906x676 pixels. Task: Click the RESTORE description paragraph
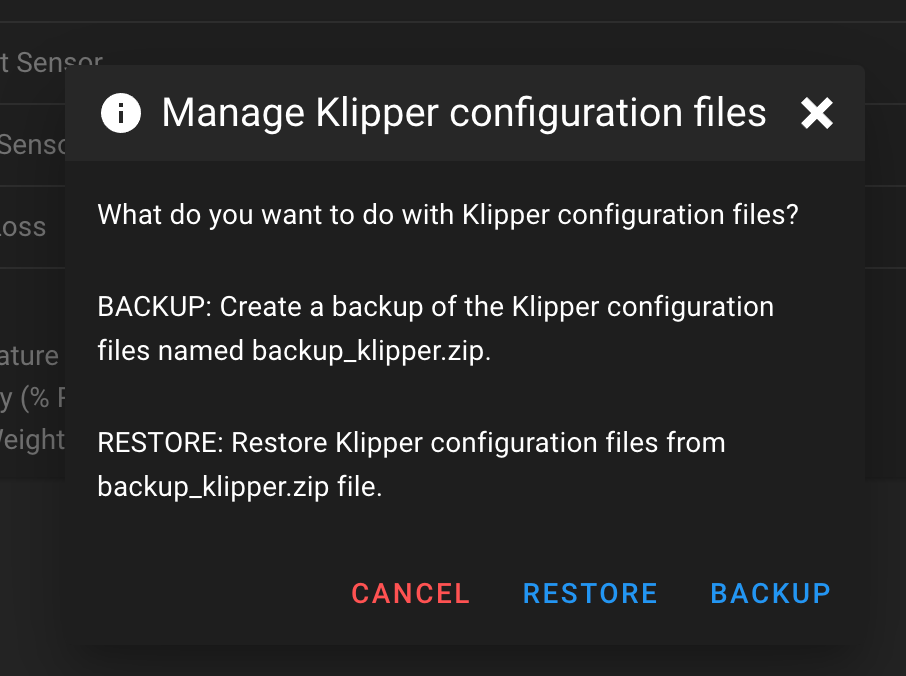(x=411, y=465)
